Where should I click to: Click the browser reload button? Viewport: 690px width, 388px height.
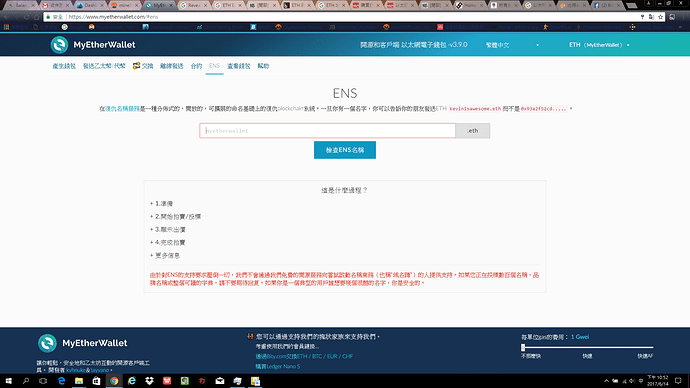point(26,17)
